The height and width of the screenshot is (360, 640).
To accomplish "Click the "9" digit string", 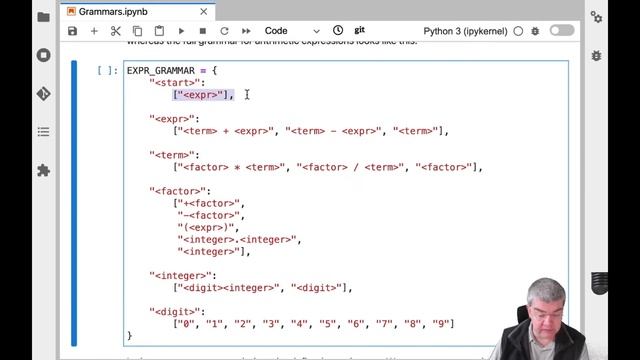I will (x=440, y=324).
